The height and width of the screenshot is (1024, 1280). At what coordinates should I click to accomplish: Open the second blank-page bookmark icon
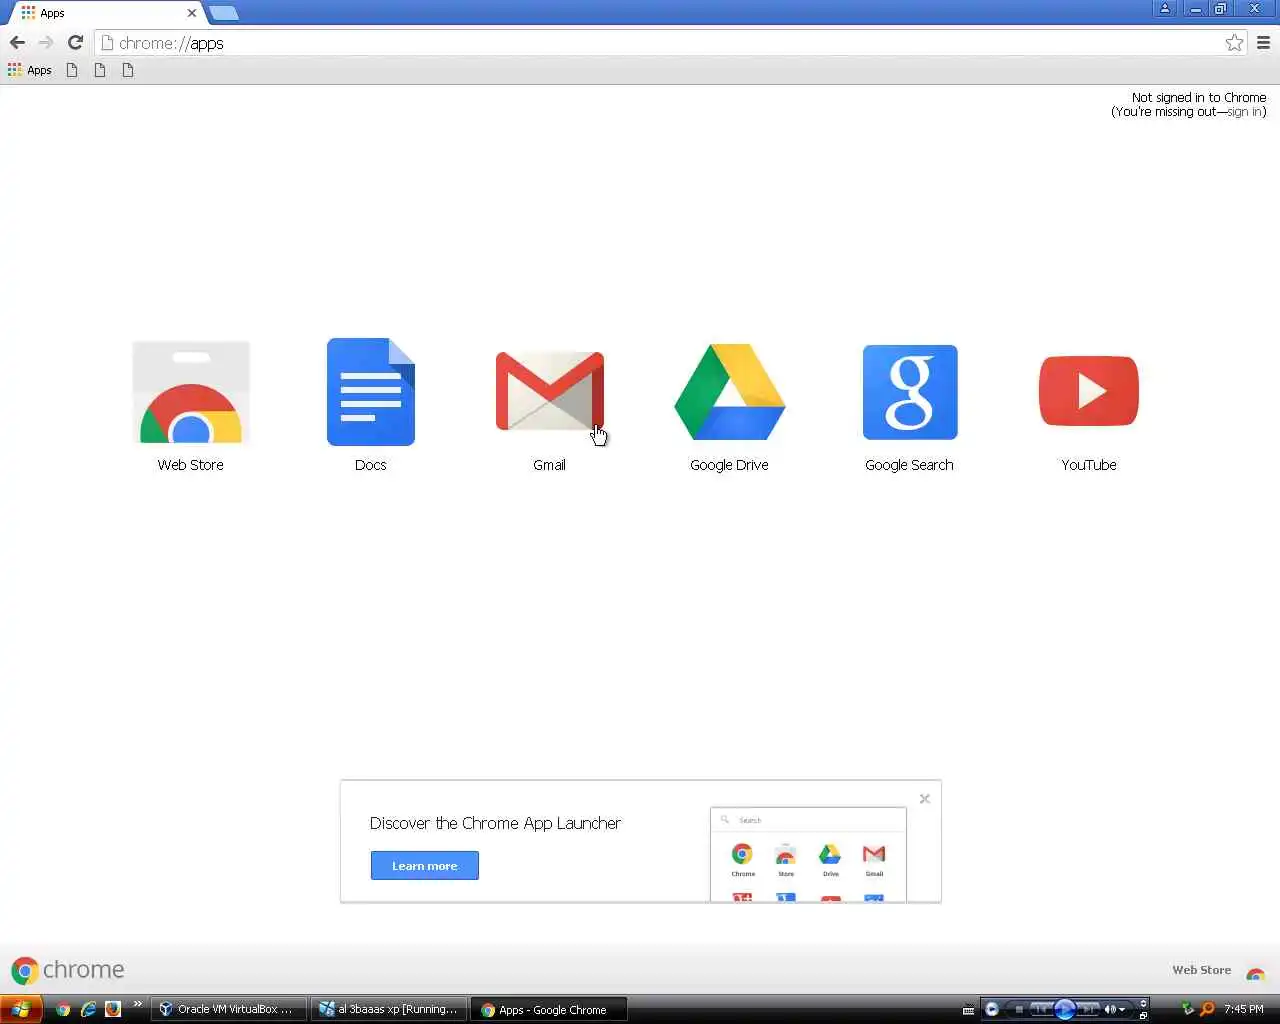[x=100, y=70]
